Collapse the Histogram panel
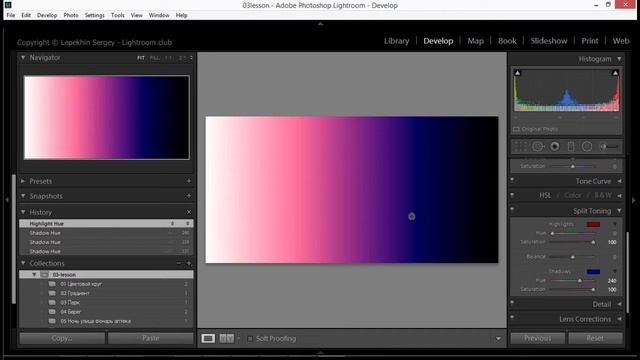The height and width of the screenshot is (360, 640). 619,59
